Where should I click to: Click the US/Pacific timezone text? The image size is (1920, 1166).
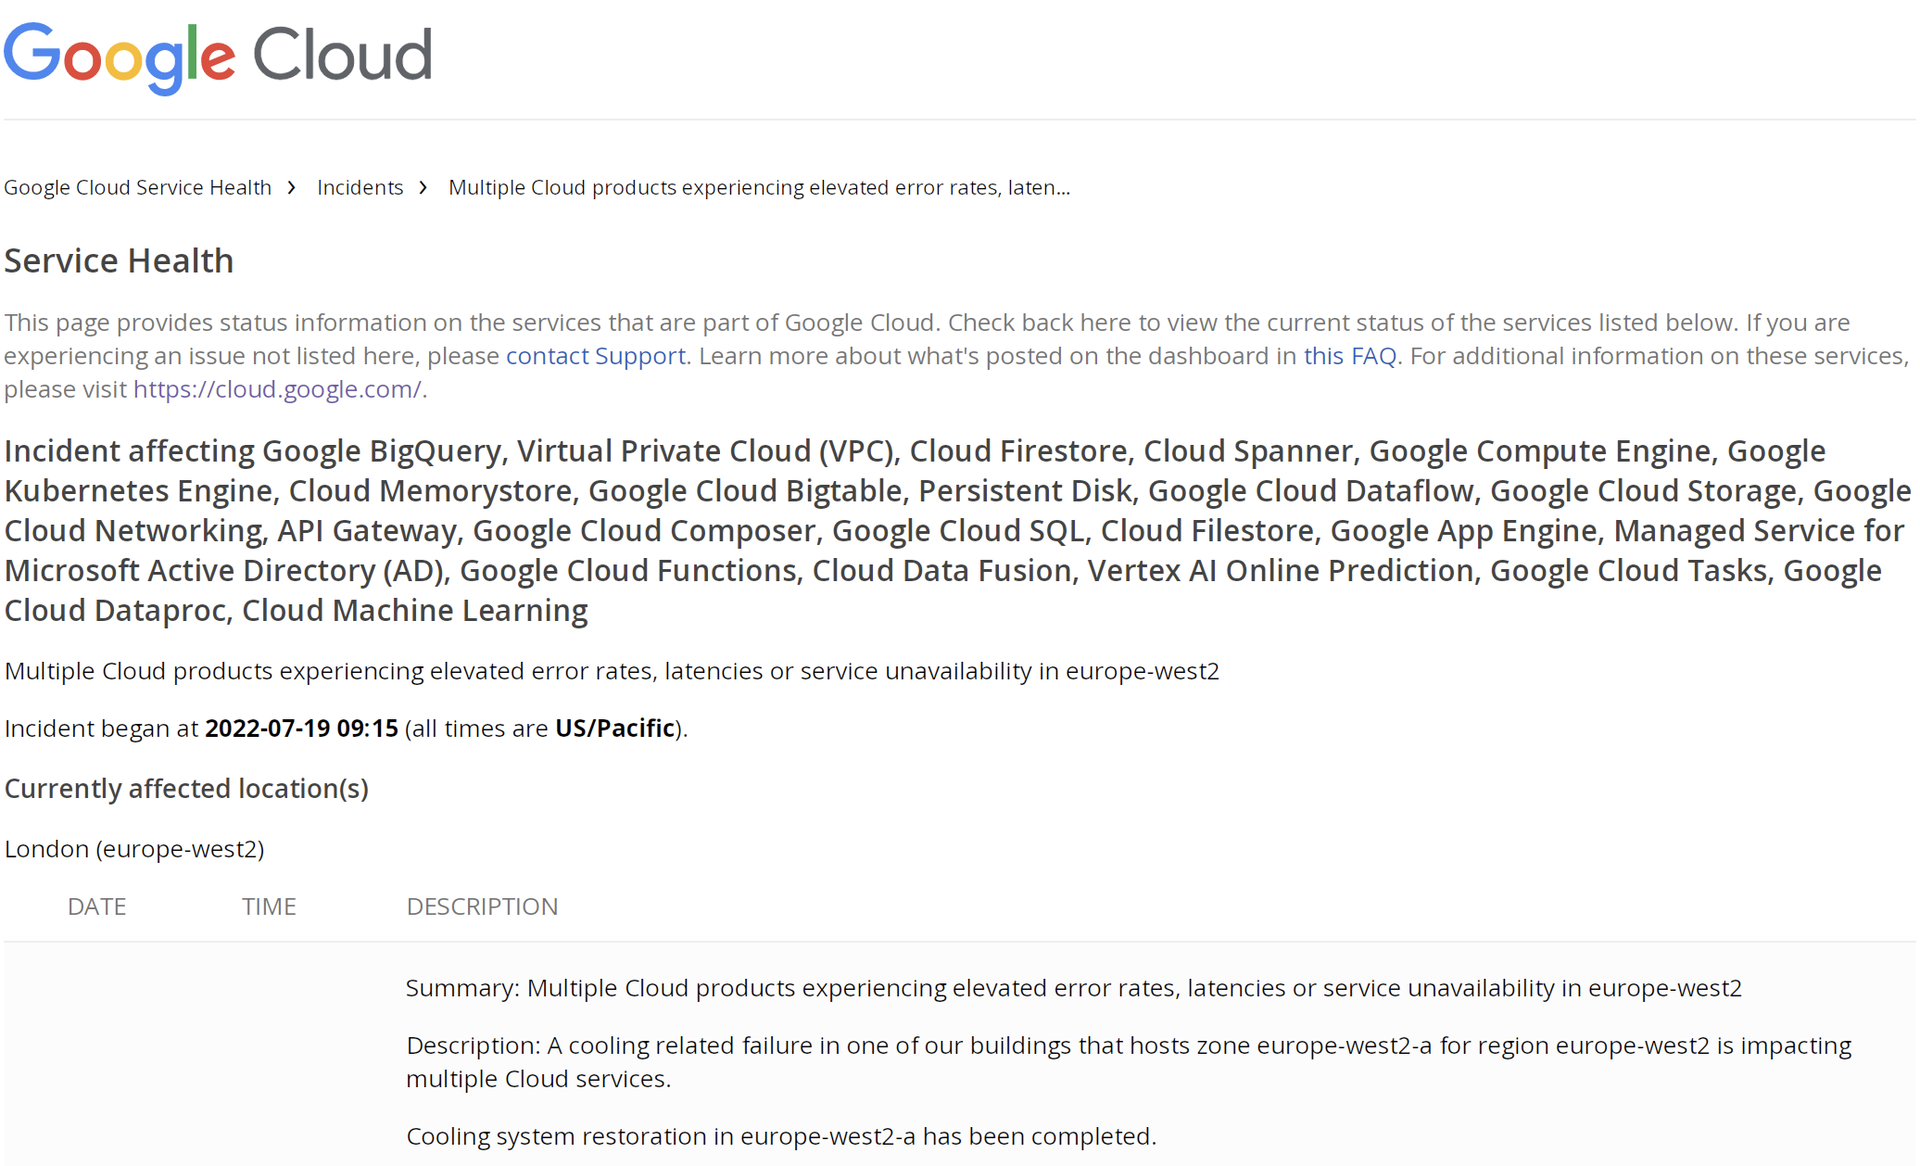(615, 728)
